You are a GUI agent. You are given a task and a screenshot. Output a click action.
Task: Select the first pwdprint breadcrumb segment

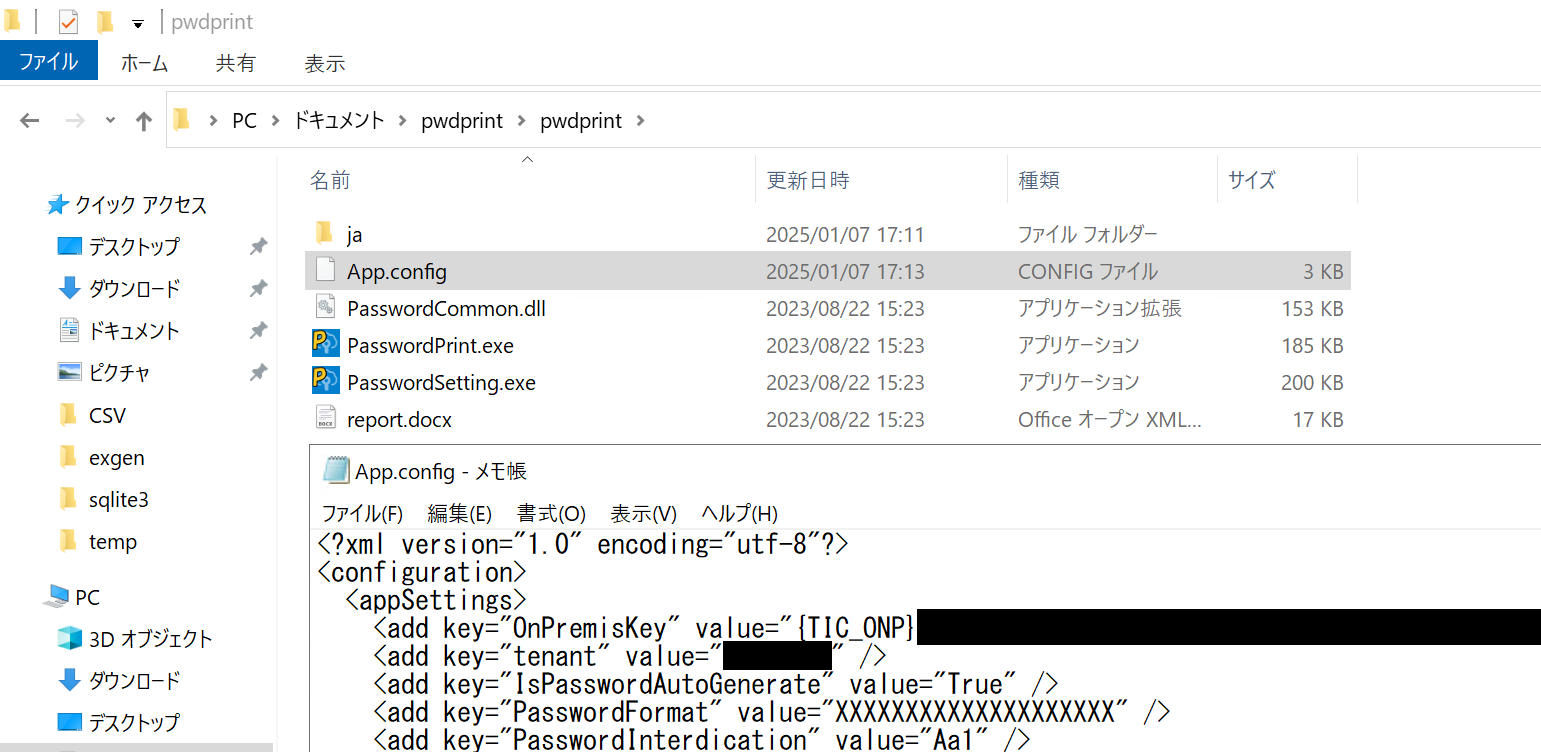click(x=462, y=121)
